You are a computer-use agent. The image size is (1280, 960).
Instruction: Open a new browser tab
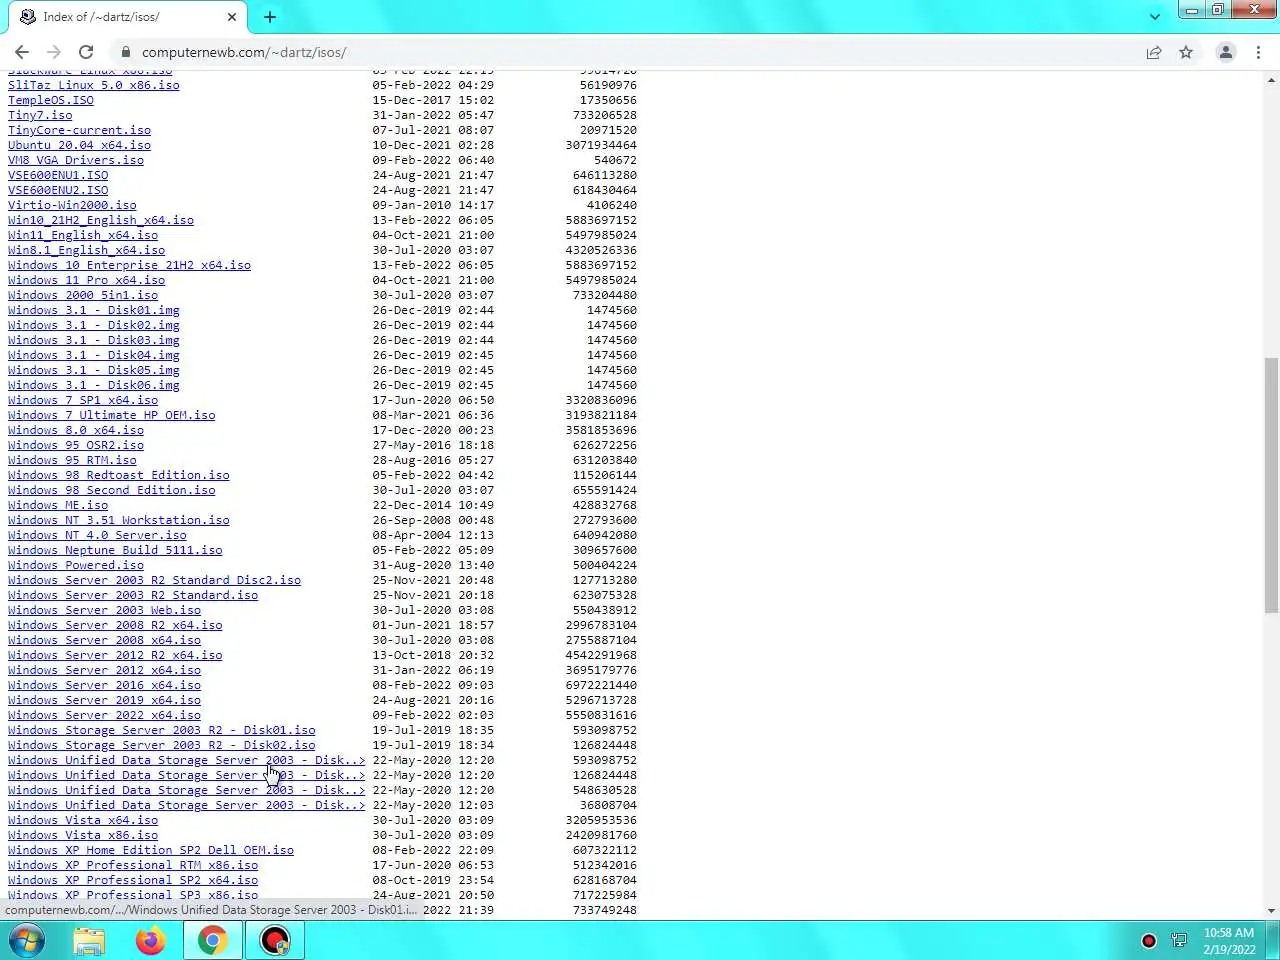click(270, 17)
